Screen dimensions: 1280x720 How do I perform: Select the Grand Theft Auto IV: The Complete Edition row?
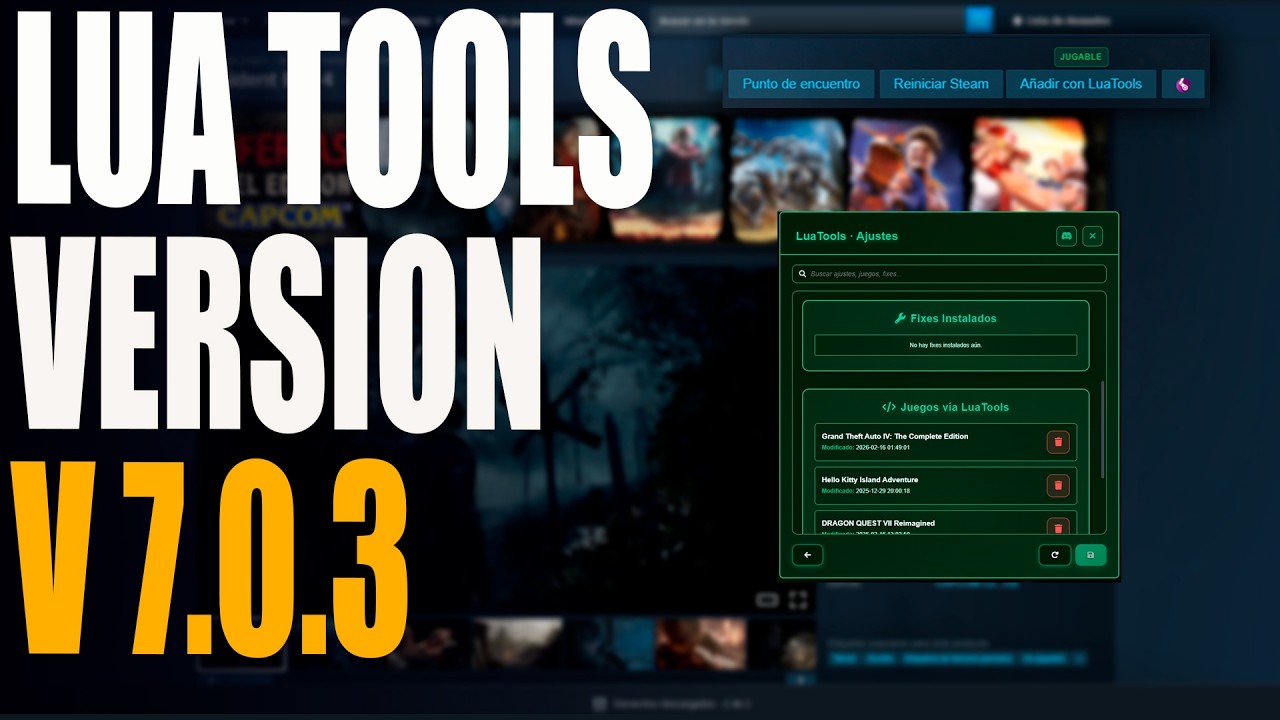945,442
